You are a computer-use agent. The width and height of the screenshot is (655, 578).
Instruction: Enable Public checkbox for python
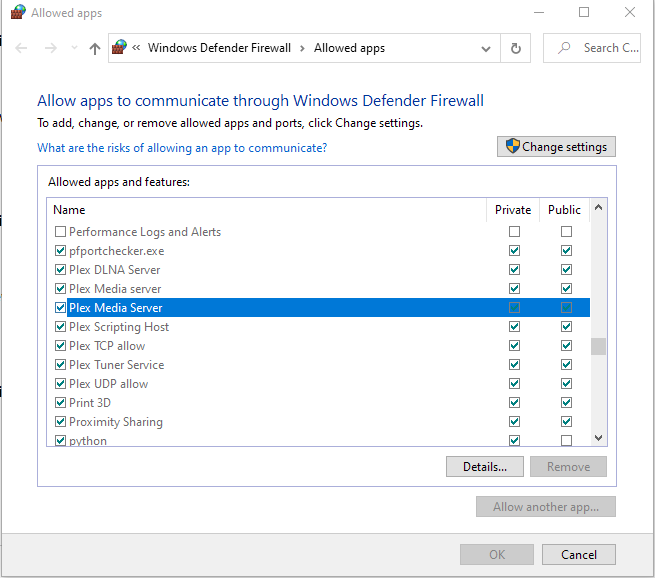pos(566,440)
